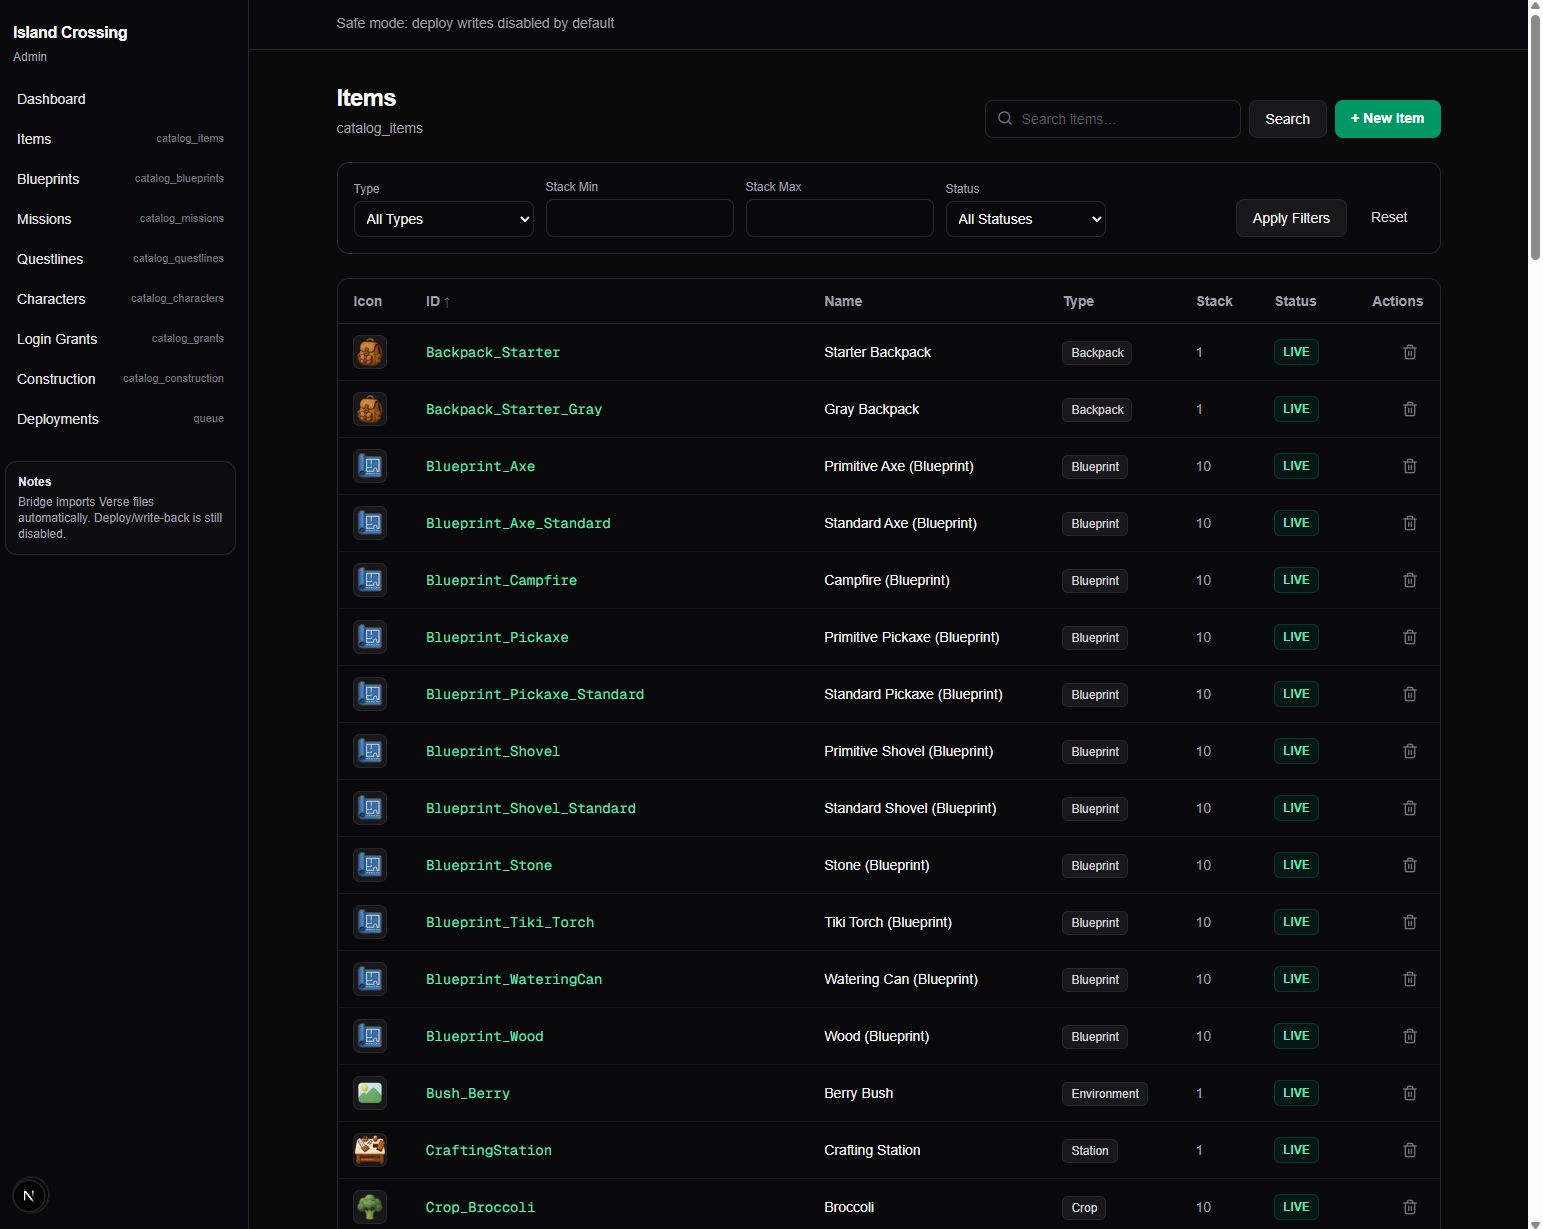Go to Questlines in sidebar
Image resolution: width=1543 pixels, height=1229 pixels.
click(50, 259)
